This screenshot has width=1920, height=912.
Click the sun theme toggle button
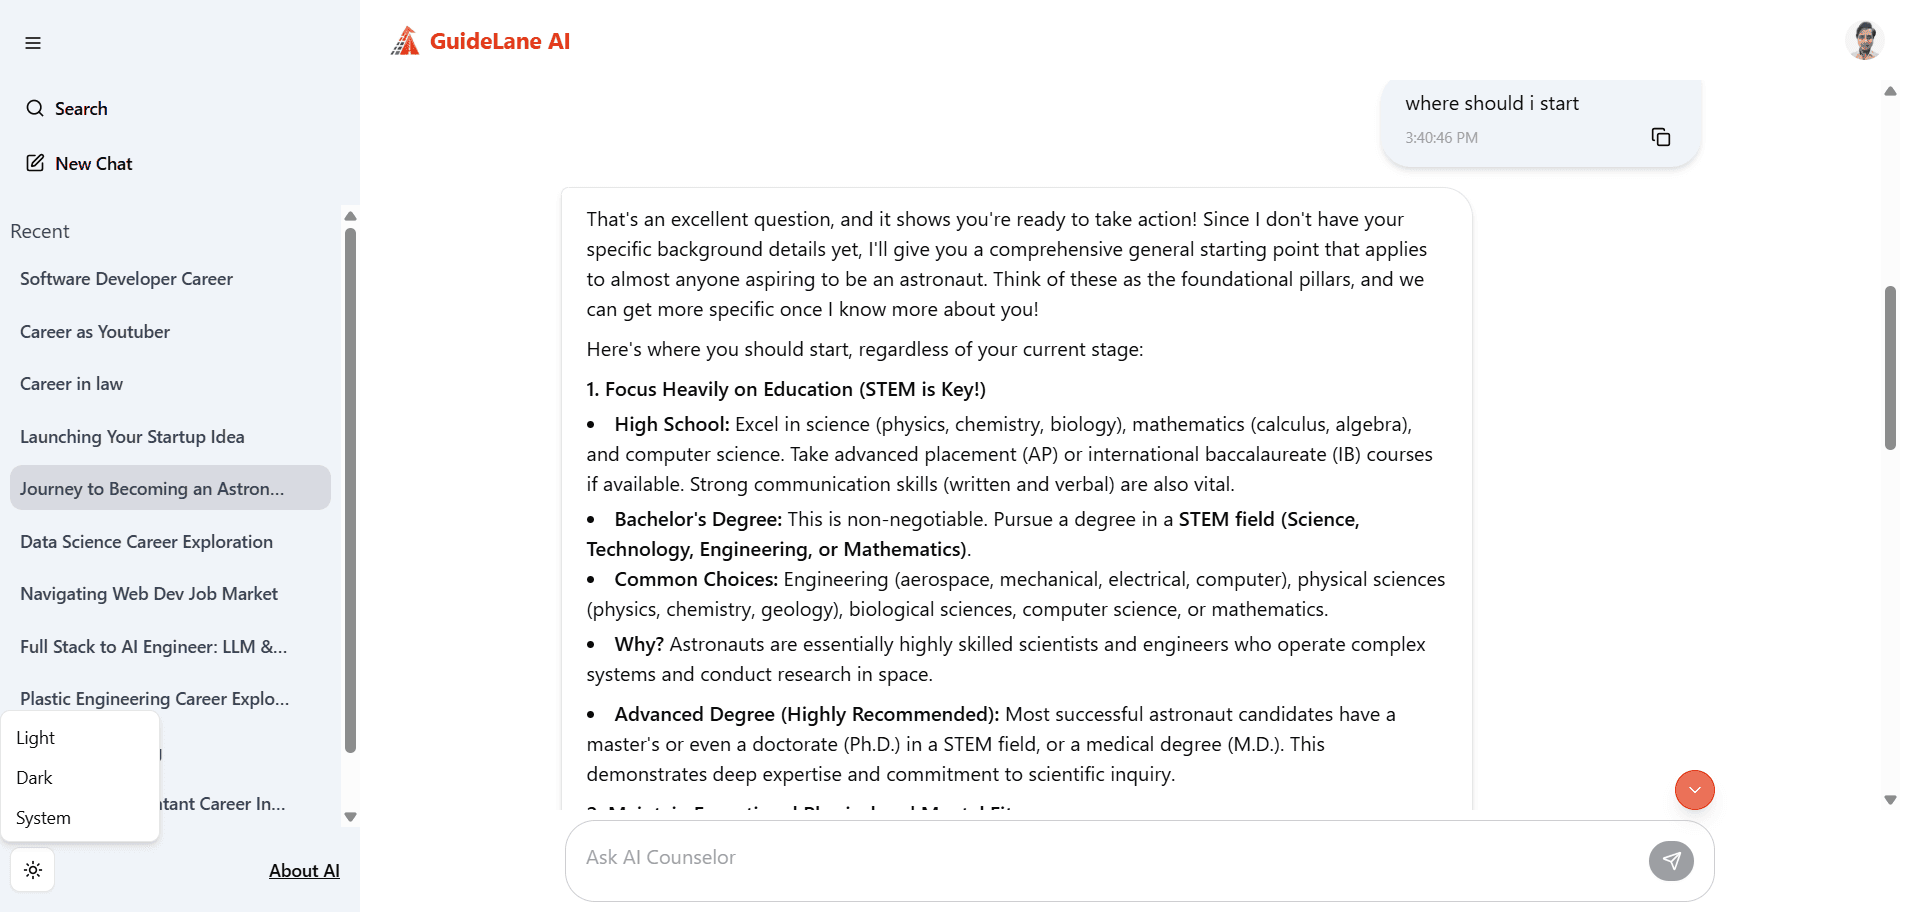coord(33,870)
